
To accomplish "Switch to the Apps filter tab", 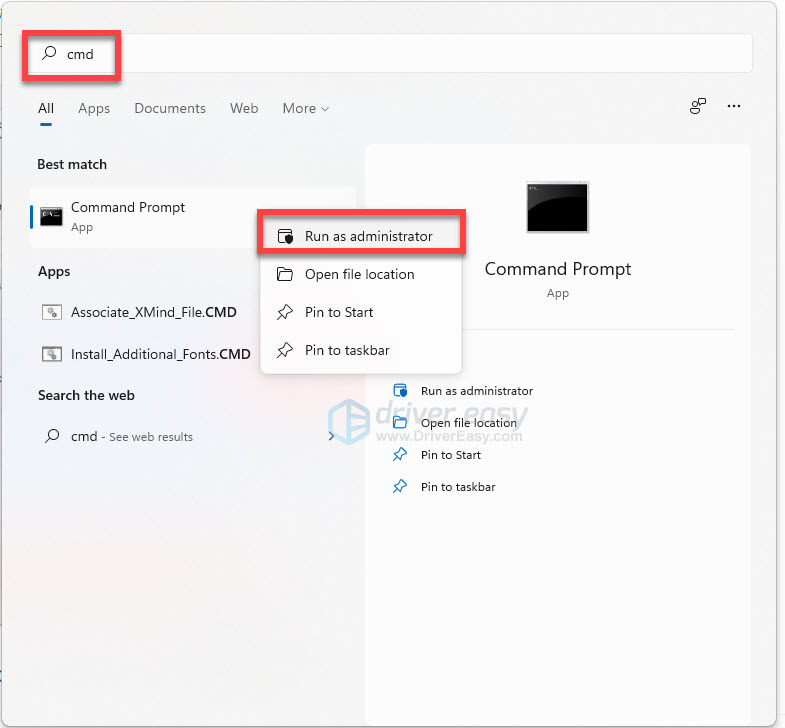I will coord(94,108).
